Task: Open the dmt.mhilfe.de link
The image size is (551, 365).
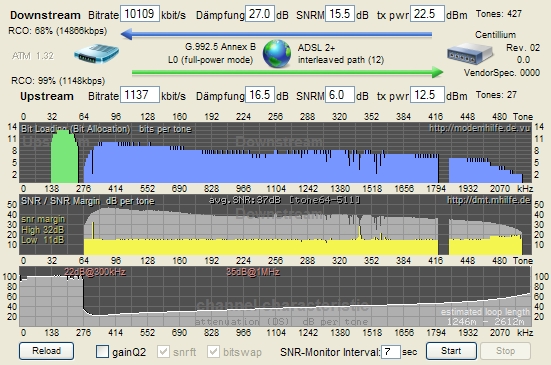Action: point(488,200)
